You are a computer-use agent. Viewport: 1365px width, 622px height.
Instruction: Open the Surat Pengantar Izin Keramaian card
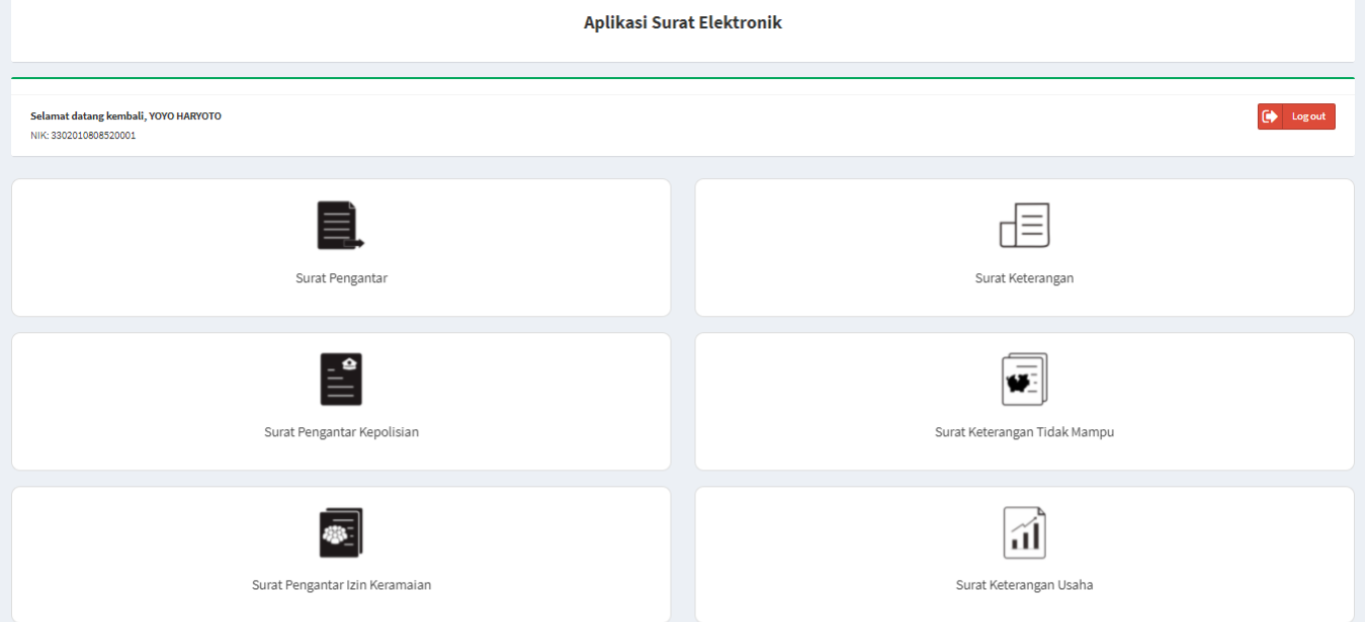click(340, 554)
